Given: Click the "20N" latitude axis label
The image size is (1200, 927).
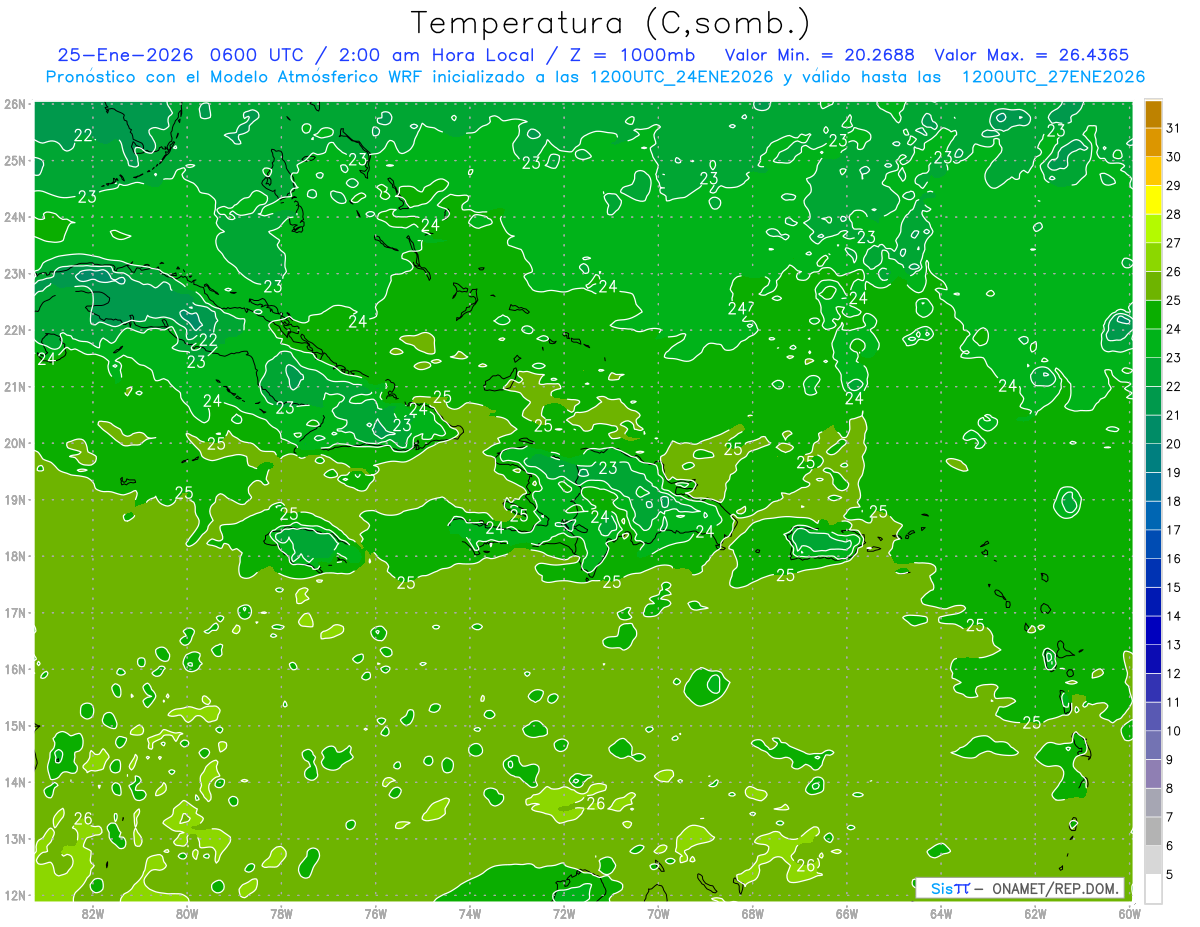Looking at the screenshot, I should (x=14, y=443).
